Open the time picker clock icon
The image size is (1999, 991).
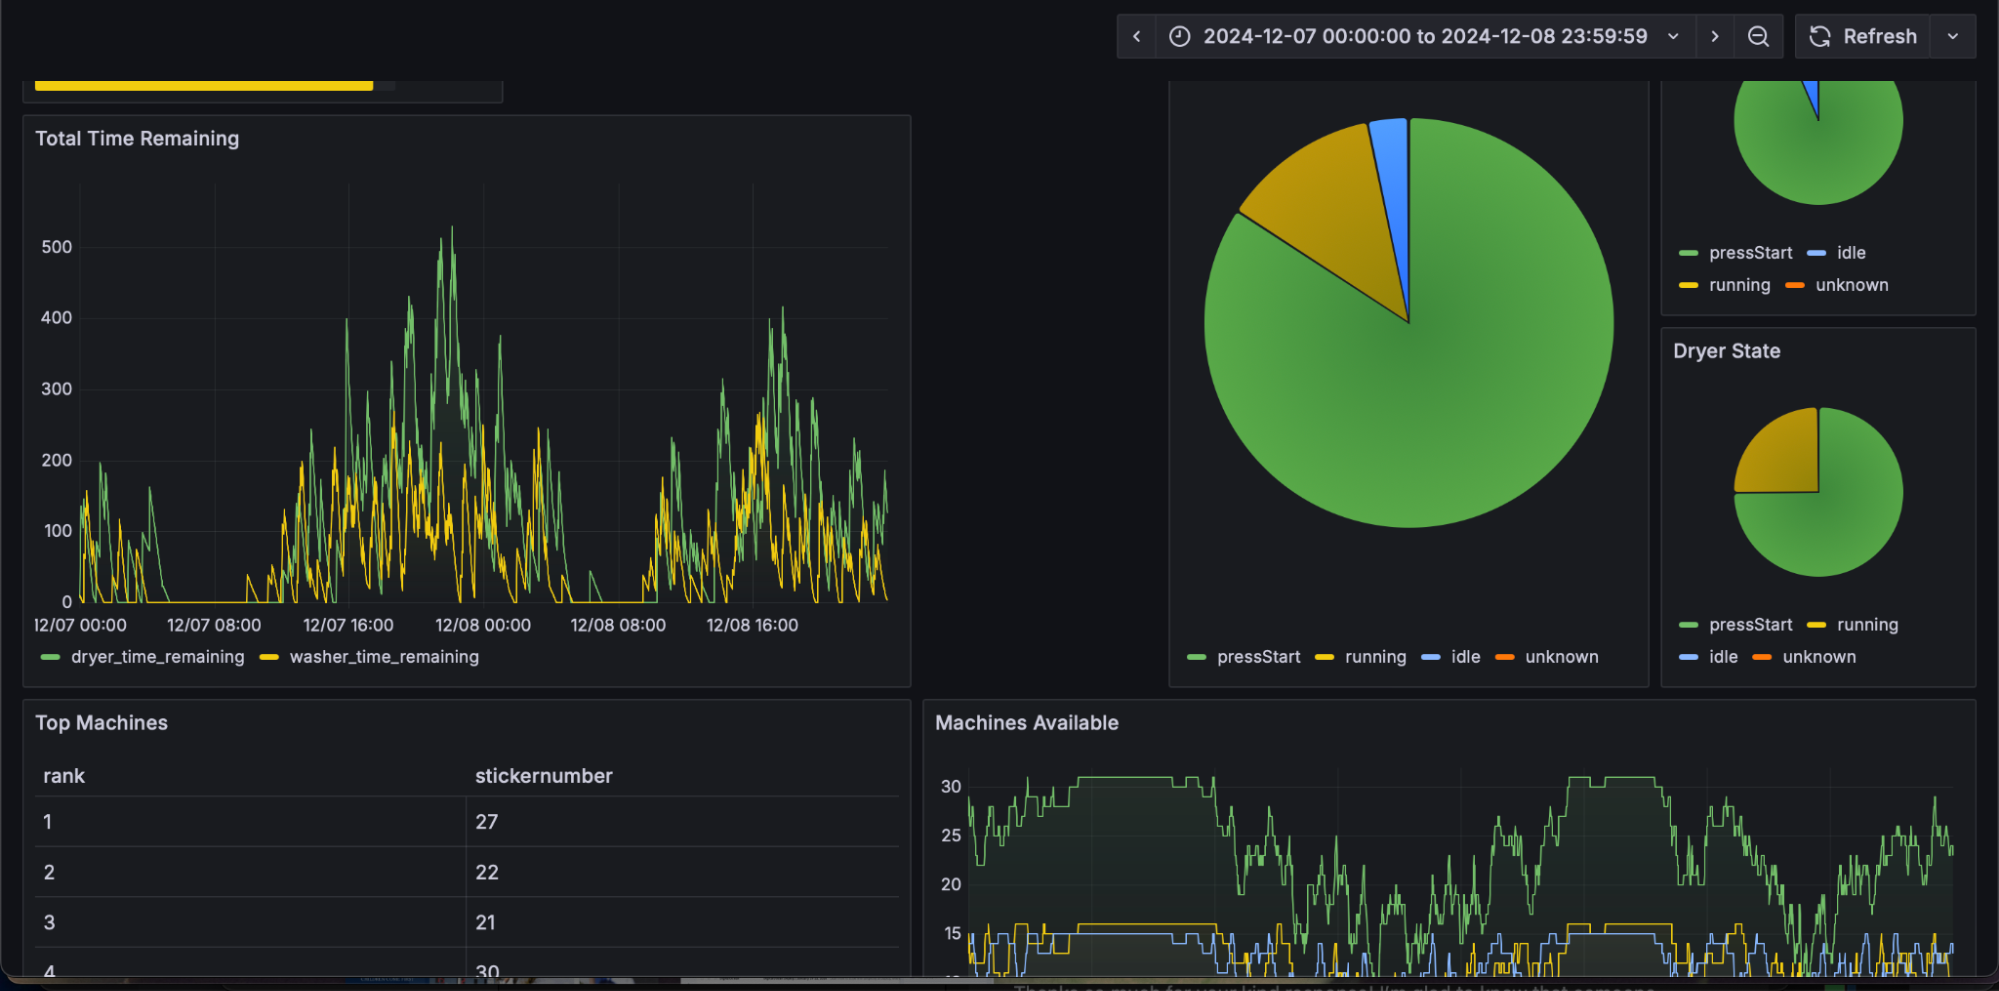tap(1179, 36)
